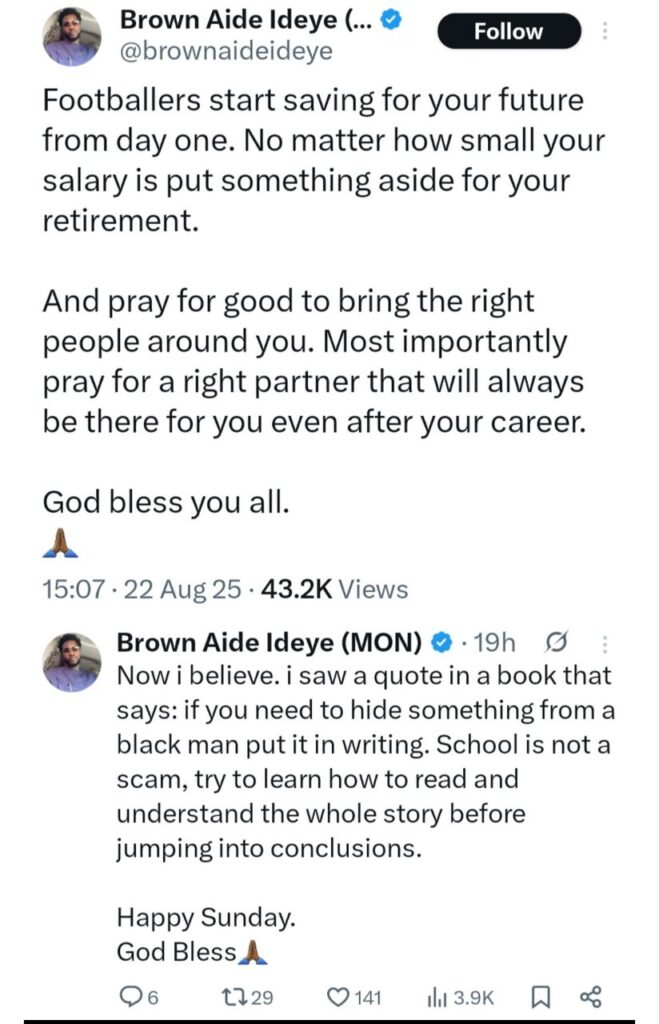
Task: Open Brown Aide Ideye top display name
Action: 246,20
